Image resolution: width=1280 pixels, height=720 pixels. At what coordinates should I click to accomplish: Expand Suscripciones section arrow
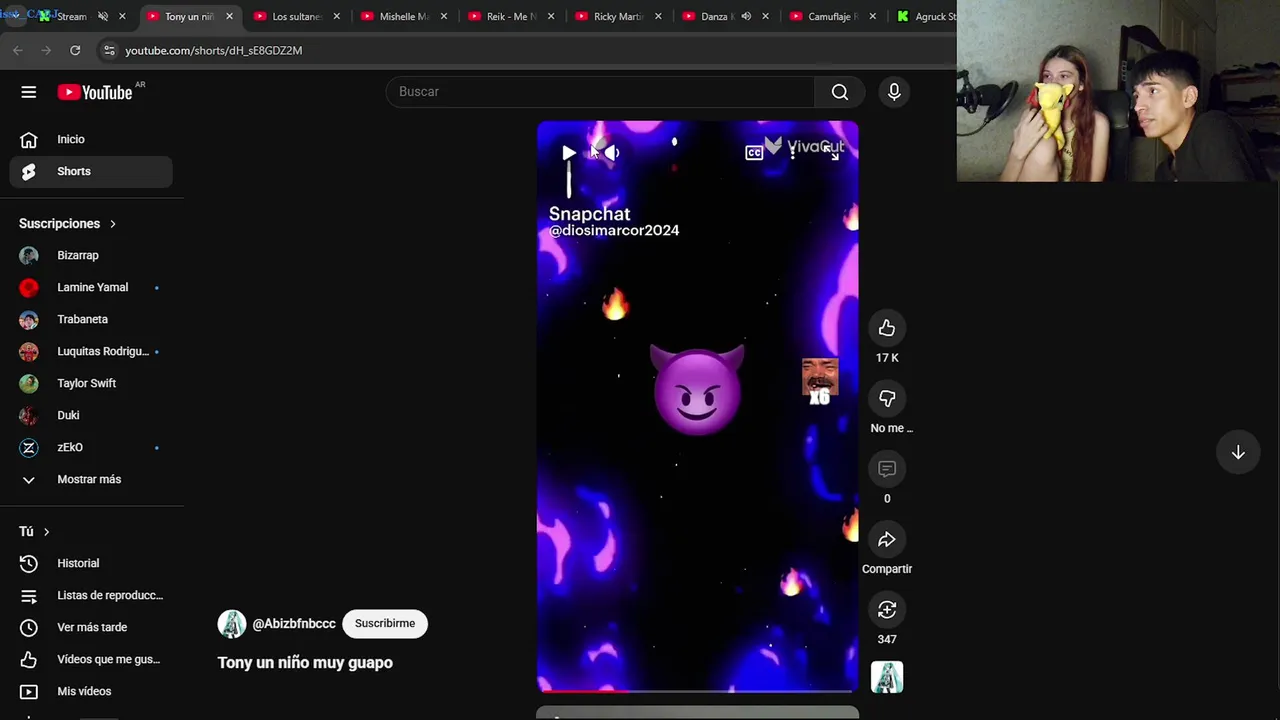113,224
